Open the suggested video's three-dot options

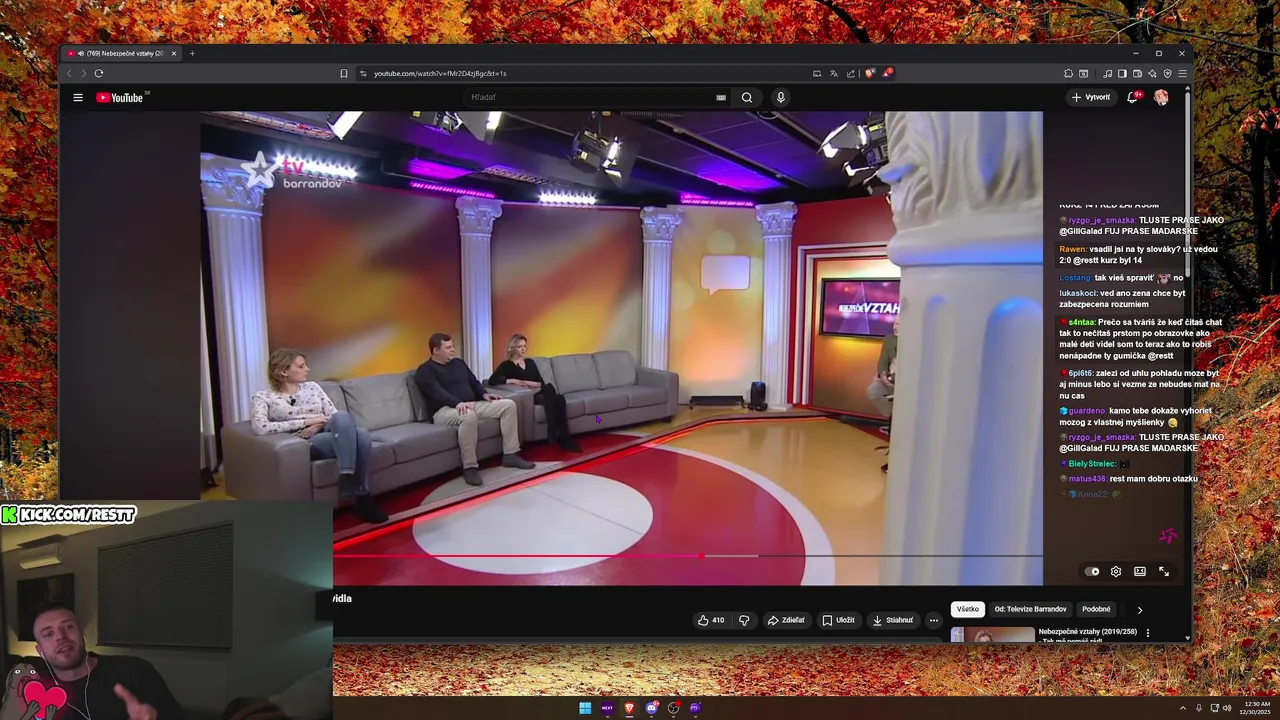(x=1148, y=633)
